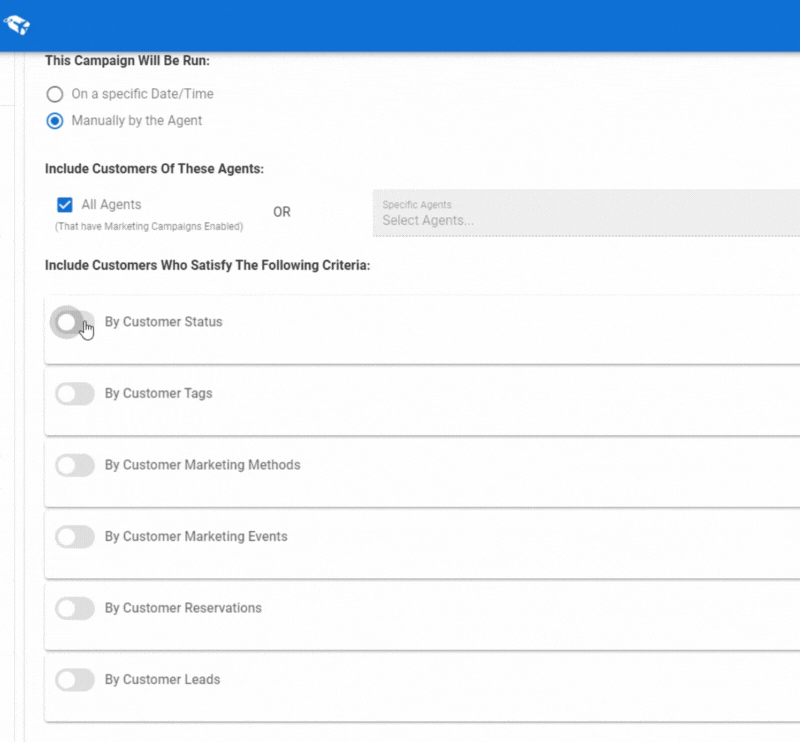Image resolution: width=800 pixels, height=742 pixels.
Task: Click the app logo in blue header
Action: (17, 24)
